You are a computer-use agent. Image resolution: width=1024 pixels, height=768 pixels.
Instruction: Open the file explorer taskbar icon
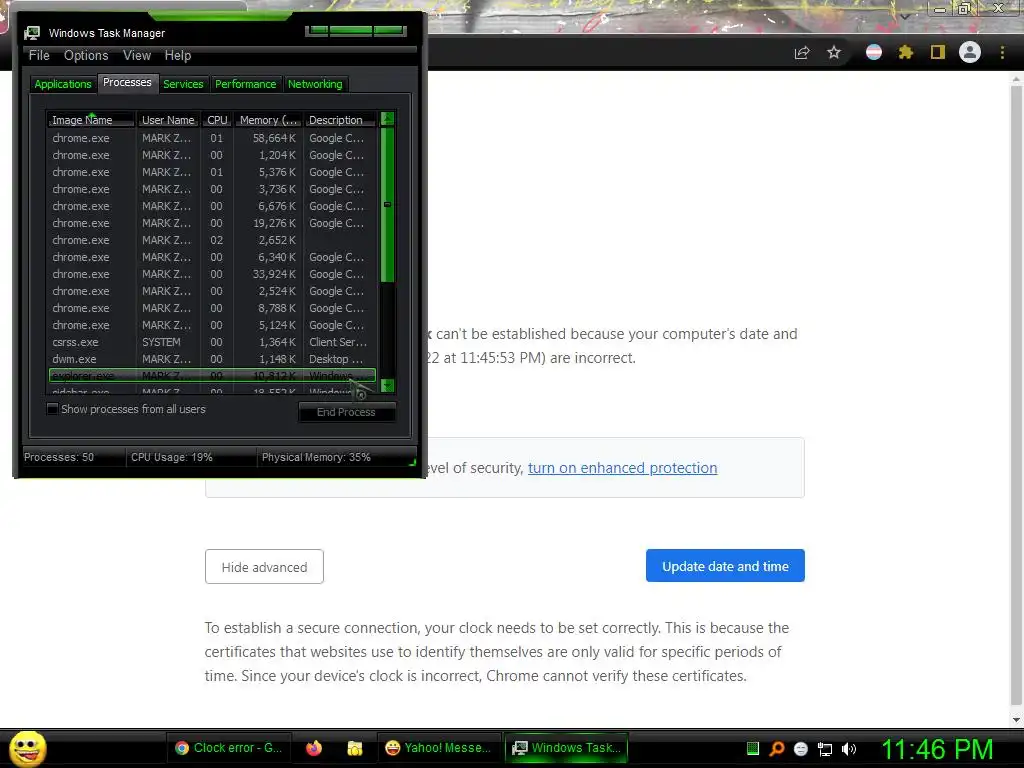coord(355,748)
